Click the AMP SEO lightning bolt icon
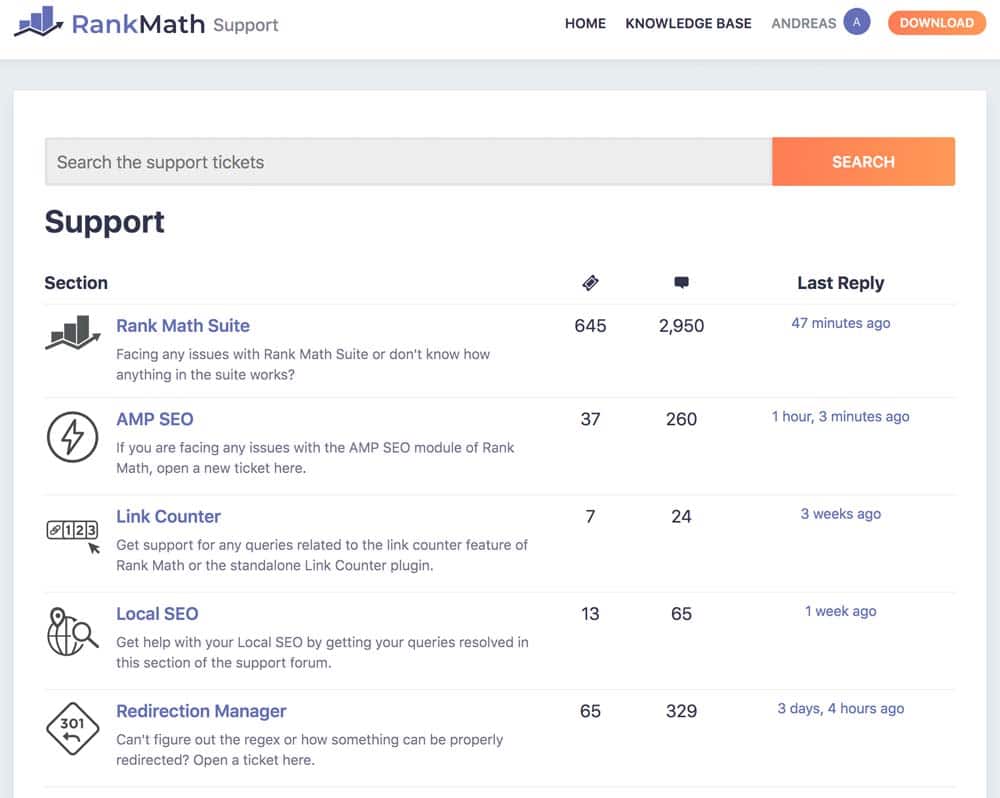This screenshot has width=1000, height=798. (73, 437)
